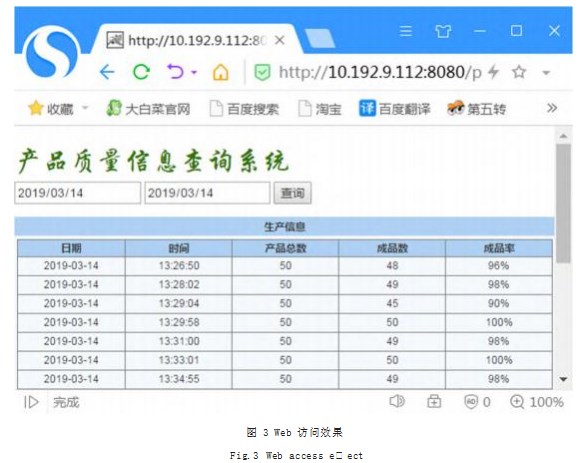Focus the first date input field
587x463 pixels.
[x=77, y=193]
